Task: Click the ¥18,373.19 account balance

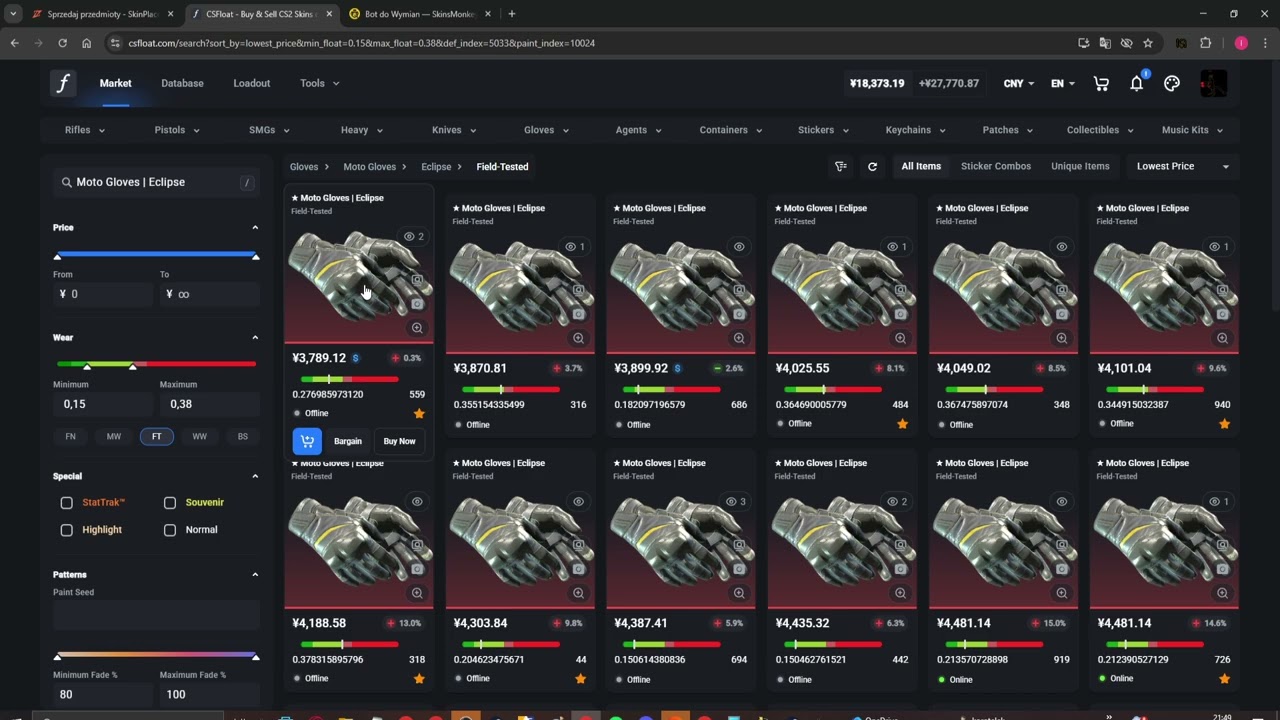Action: coord(877,84)
